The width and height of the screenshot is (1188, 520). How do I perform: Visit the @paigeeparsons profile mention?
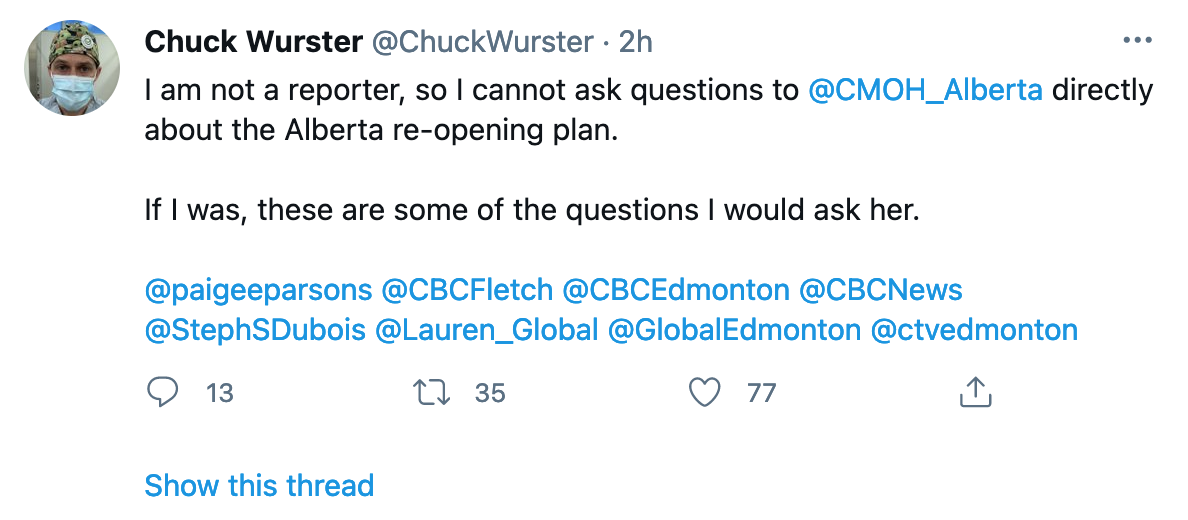click(258, 291)
